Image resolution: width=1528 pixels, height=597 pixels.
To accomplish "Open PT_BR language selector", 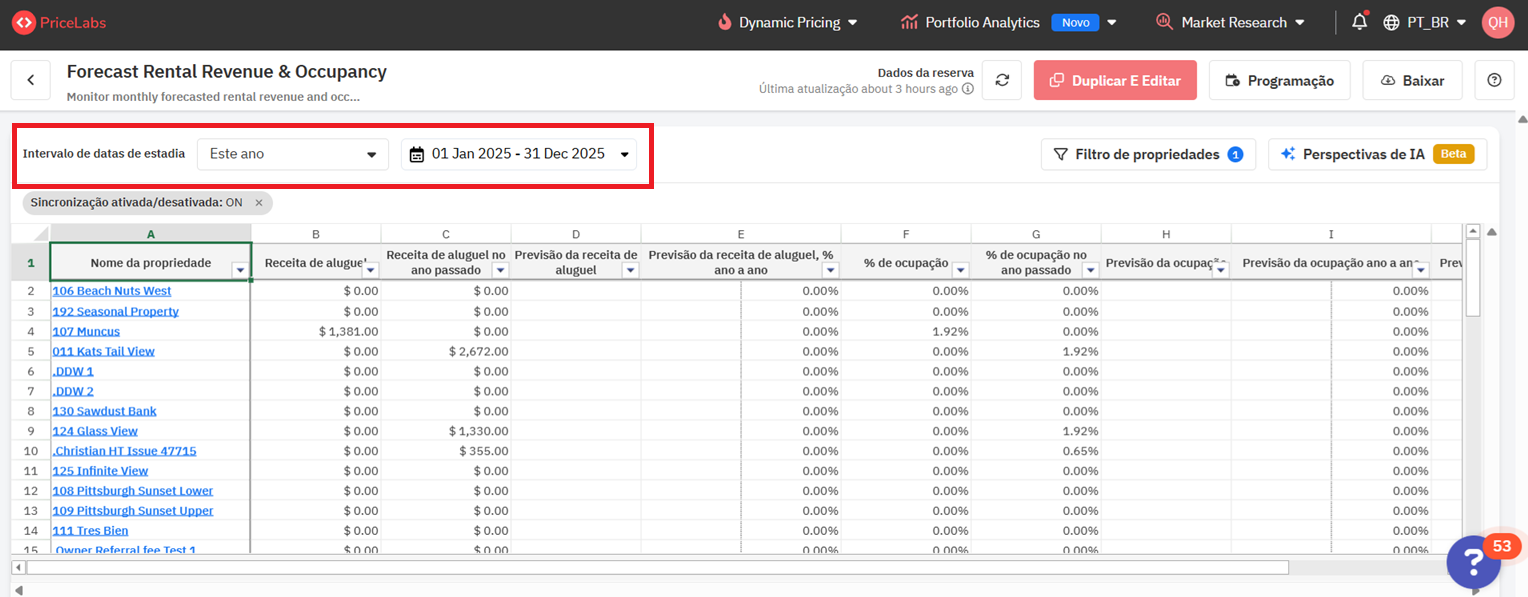I will click(1424, 22).
